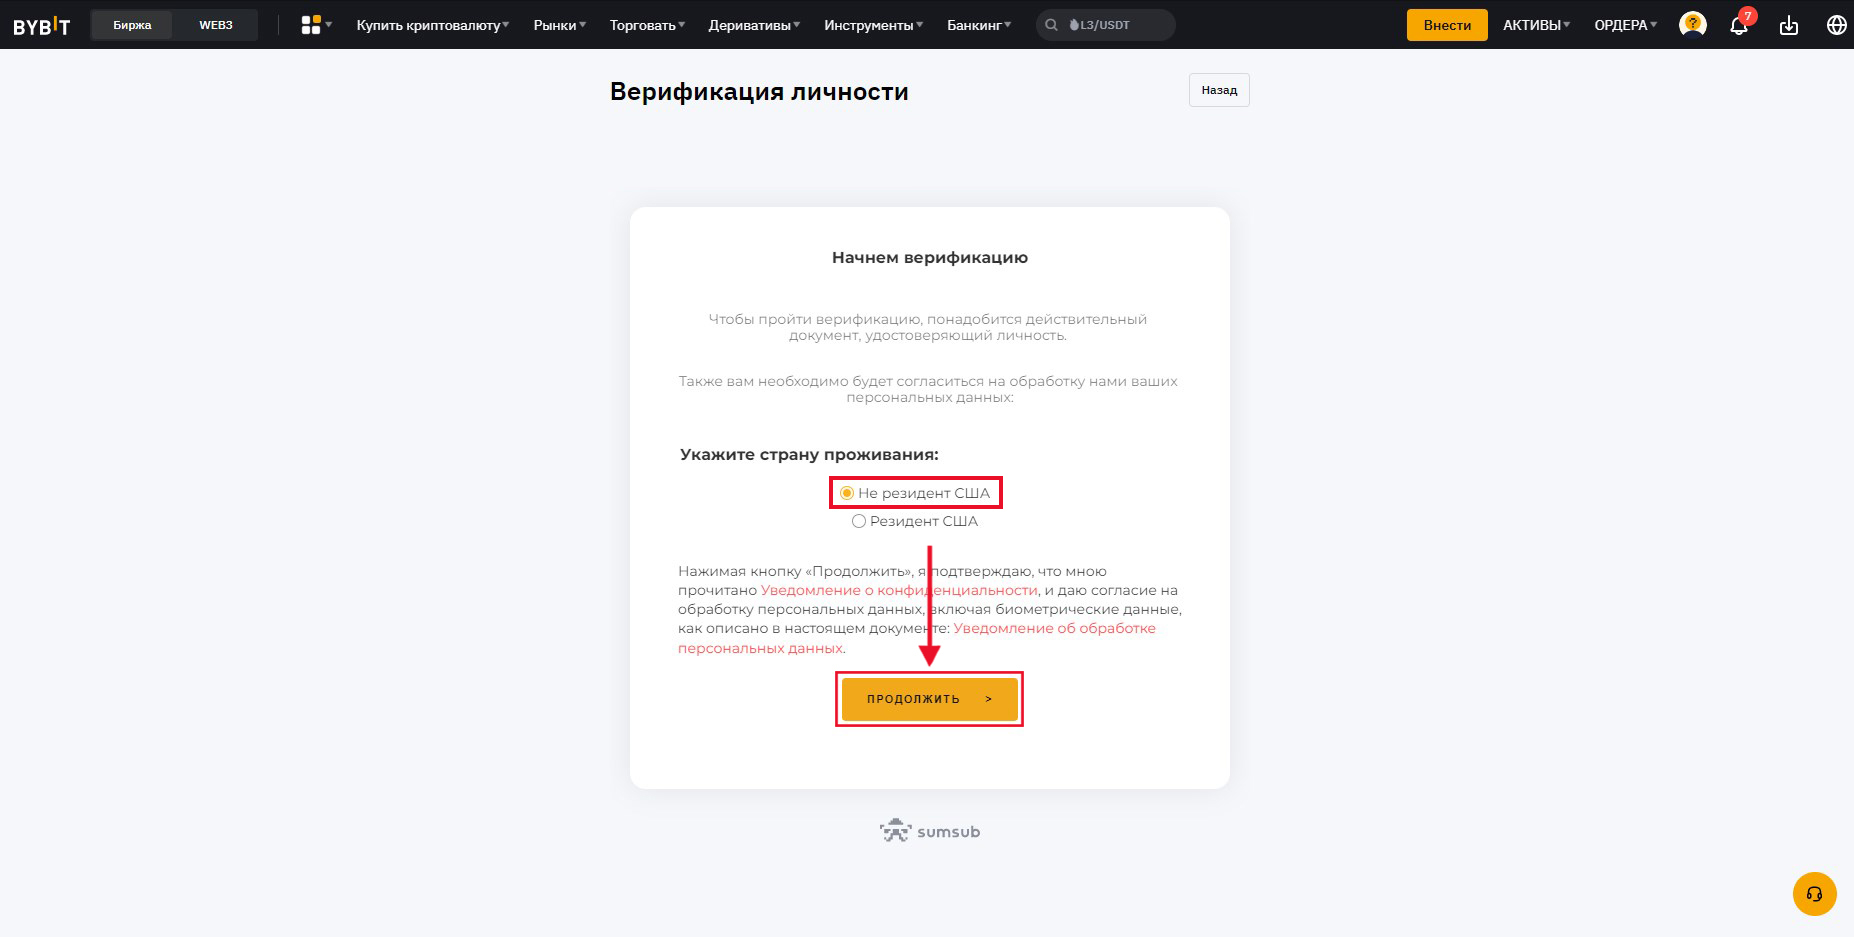Open "Уведомление о конфиденциальности" link

(x=899, y=590)
